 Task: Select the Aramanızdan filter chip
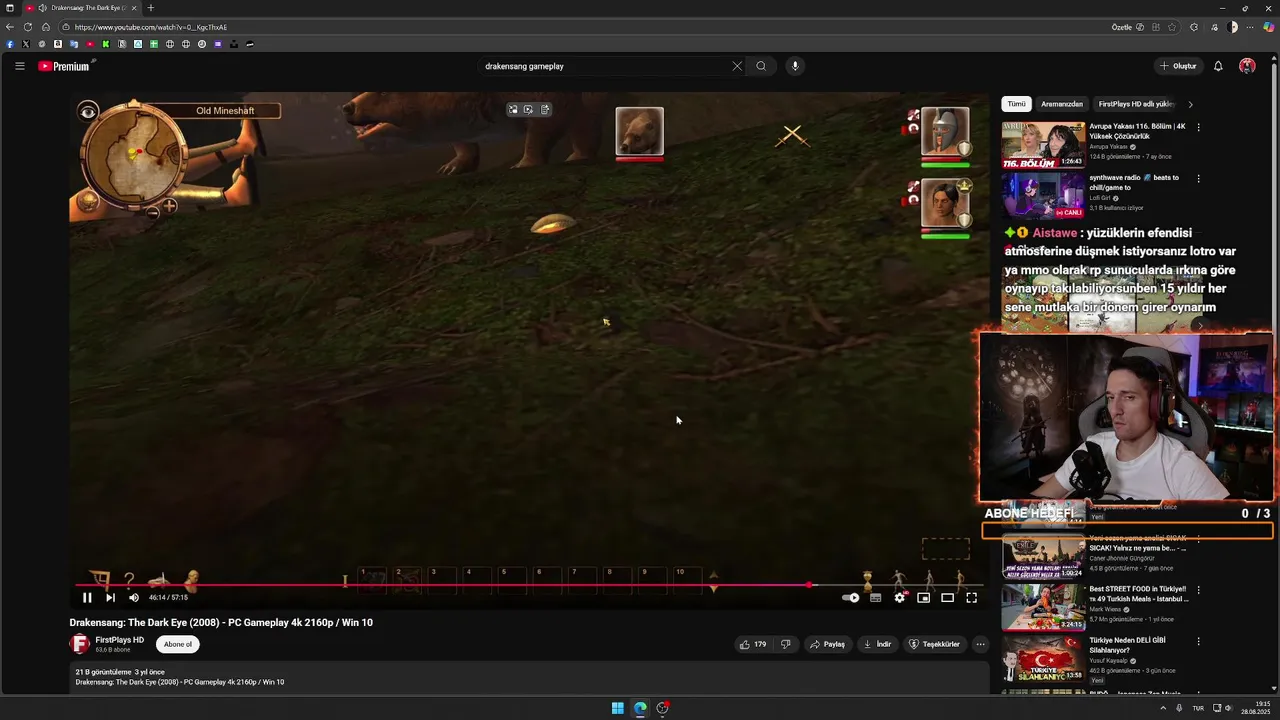click(1062, 104)
